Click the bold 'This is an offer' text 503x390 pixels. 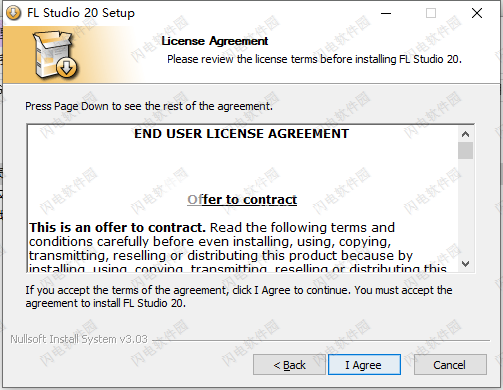coord(117,228)
